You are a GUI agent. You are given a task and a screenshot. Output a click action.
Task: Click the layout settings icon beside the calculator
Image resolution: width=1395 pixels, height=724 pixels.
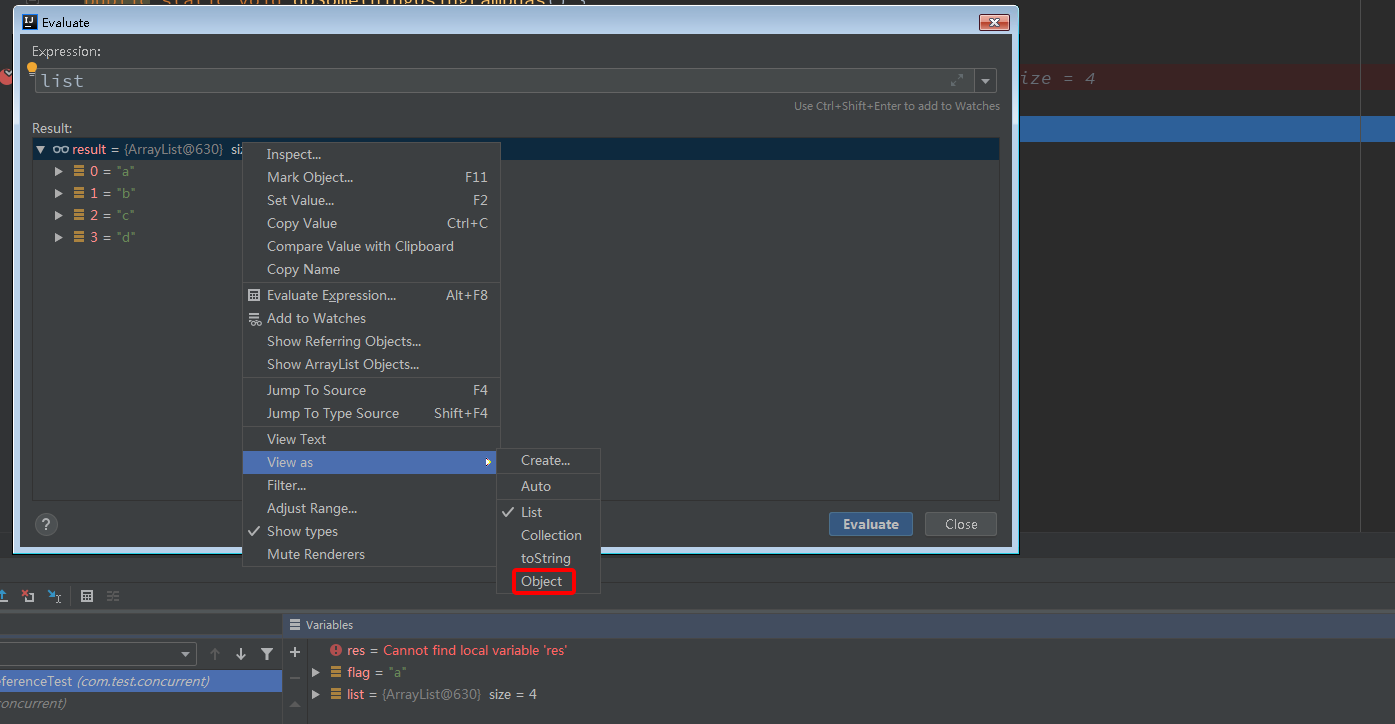coord(113,596)
